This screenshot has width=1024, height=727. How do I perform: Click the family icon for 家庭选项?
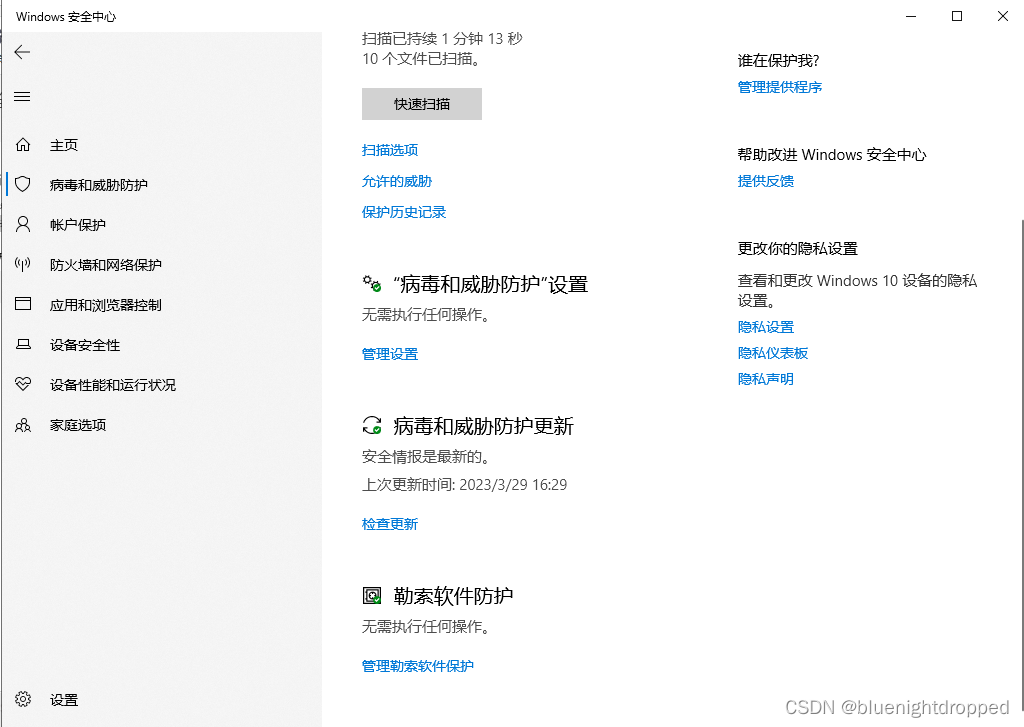[23, 425]
